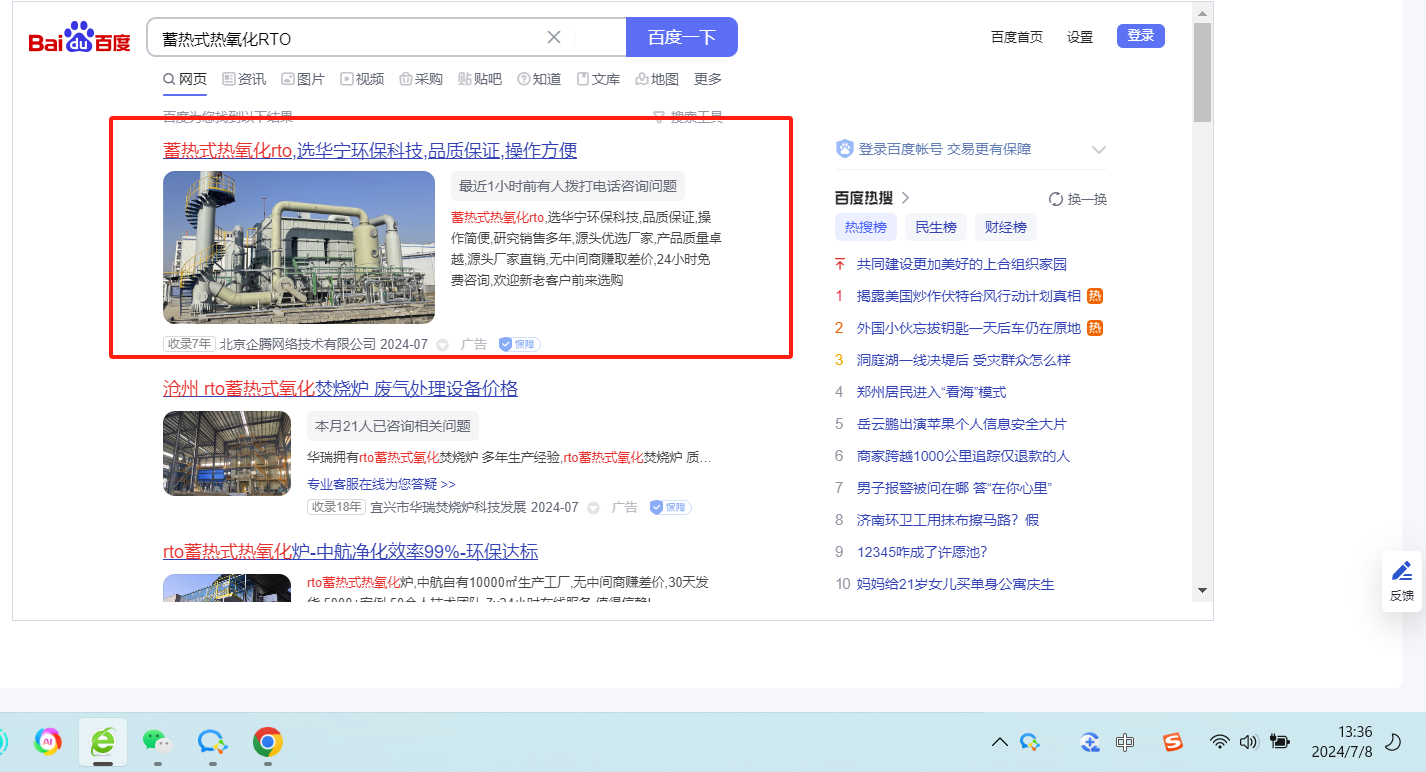Open the 地图 tab
Screen dimensions: 1426x772
(x=657, y=79)
